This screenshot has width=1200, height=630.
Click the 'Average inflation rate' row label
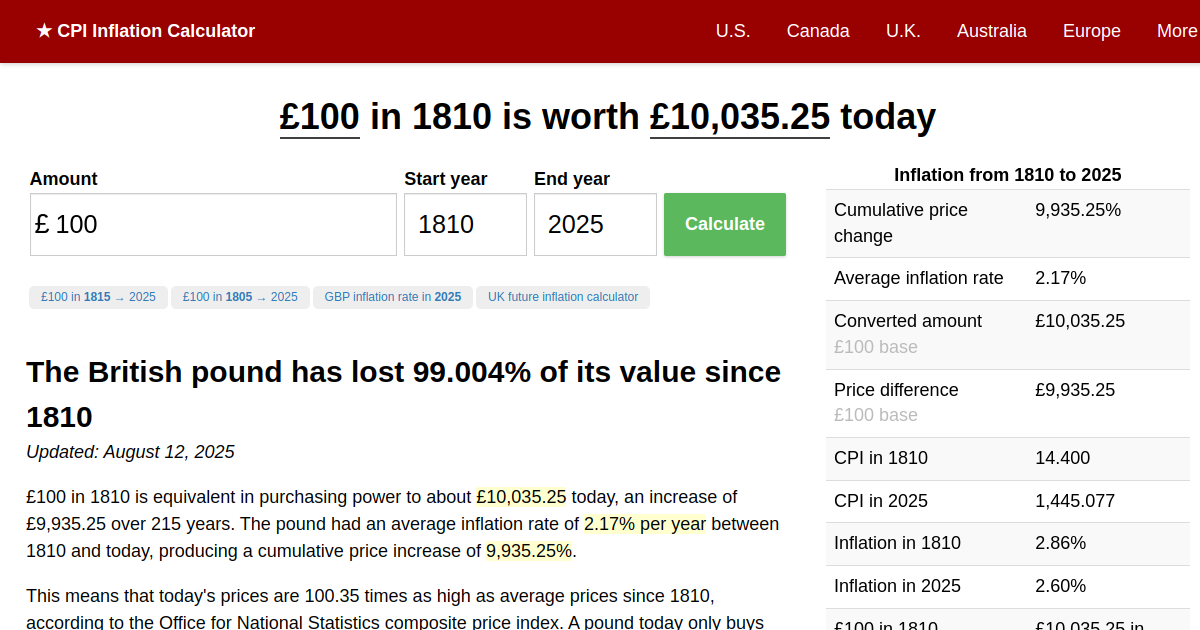(919, 278)
